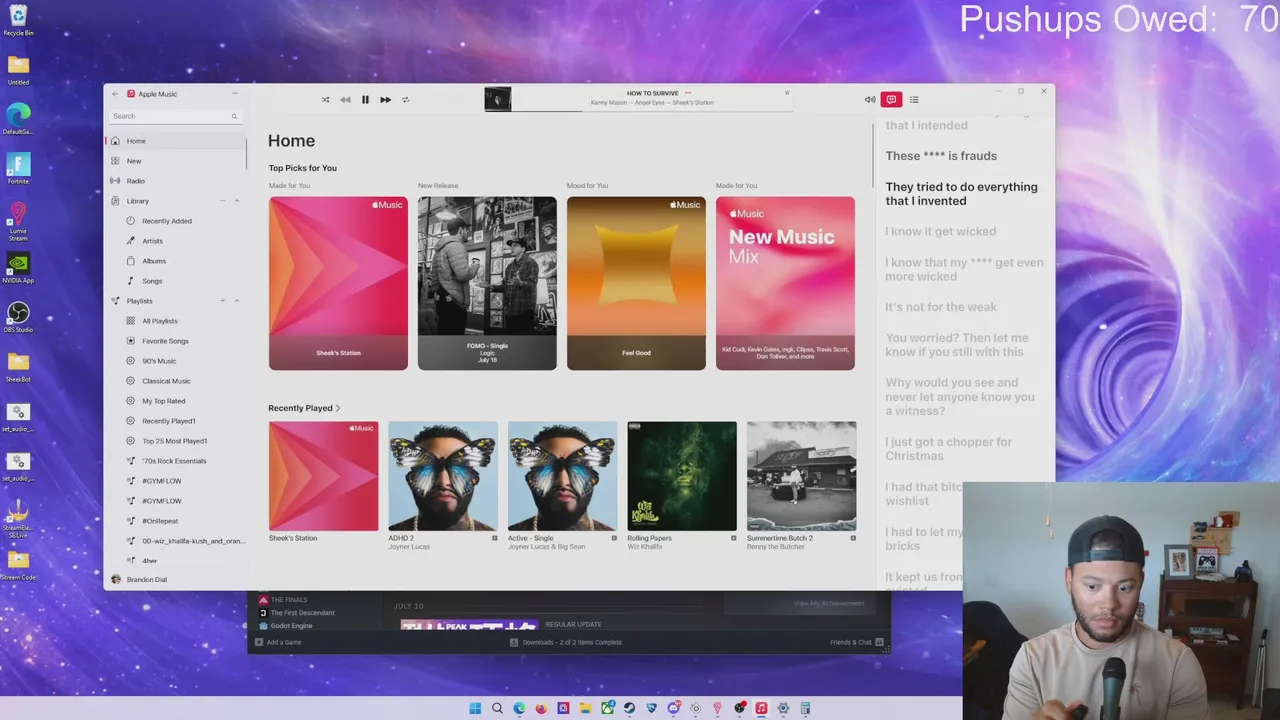Image resolution: width=1280 pixels, height=720 pixels.
Task: Open OBS Studio desktop icon
Action: [x=18, y=317]
